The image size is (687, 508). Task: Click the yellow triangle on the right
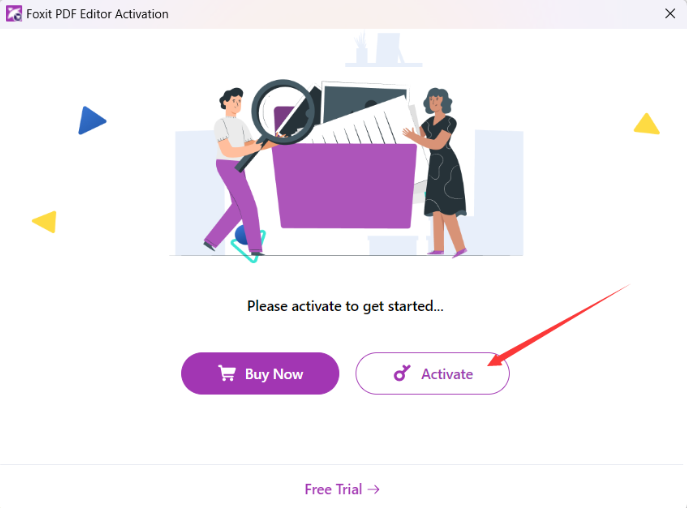pyautogui.click(x=646, y=124)
